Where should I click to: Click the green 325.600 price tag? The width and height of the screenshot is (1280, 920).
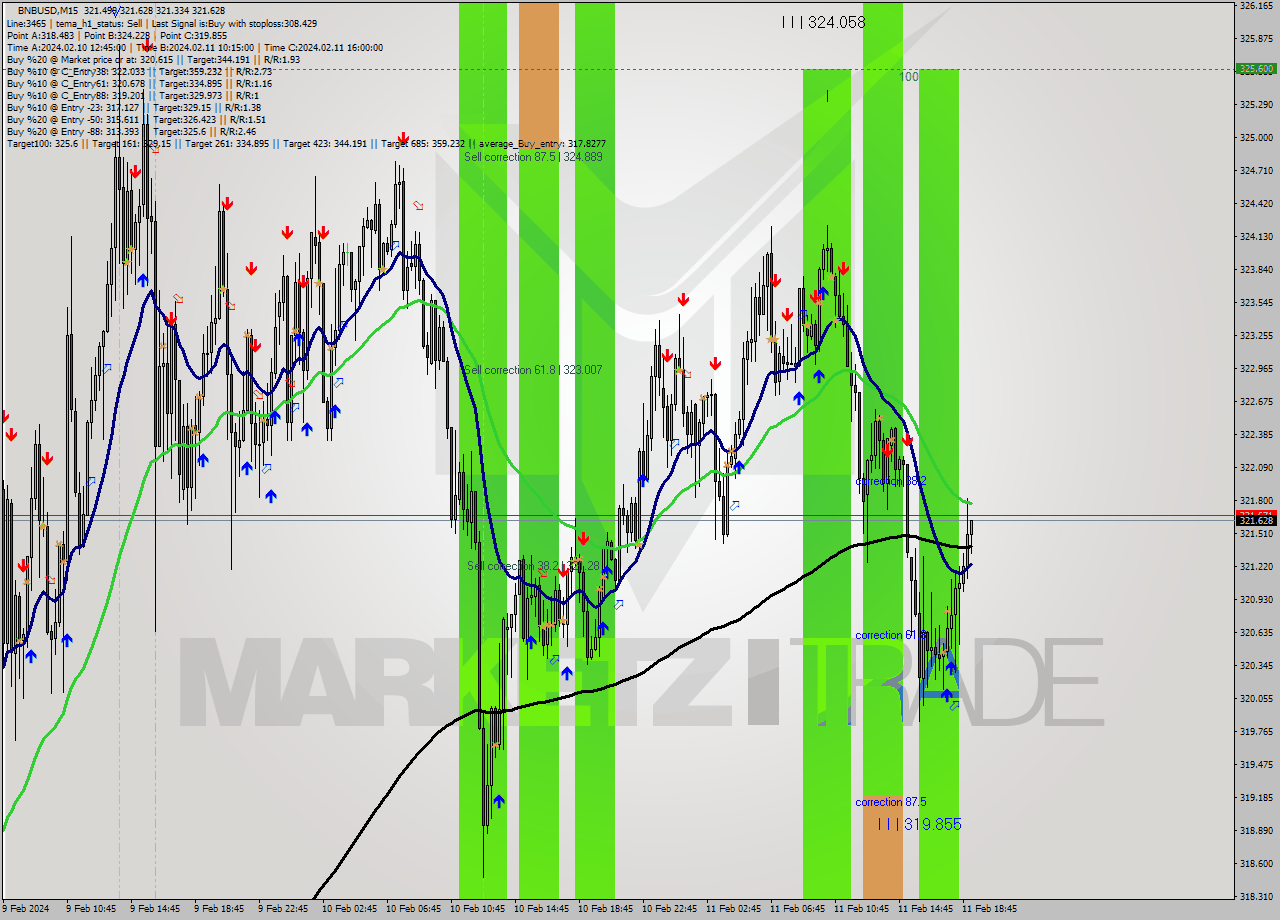tap(1257, 69)
